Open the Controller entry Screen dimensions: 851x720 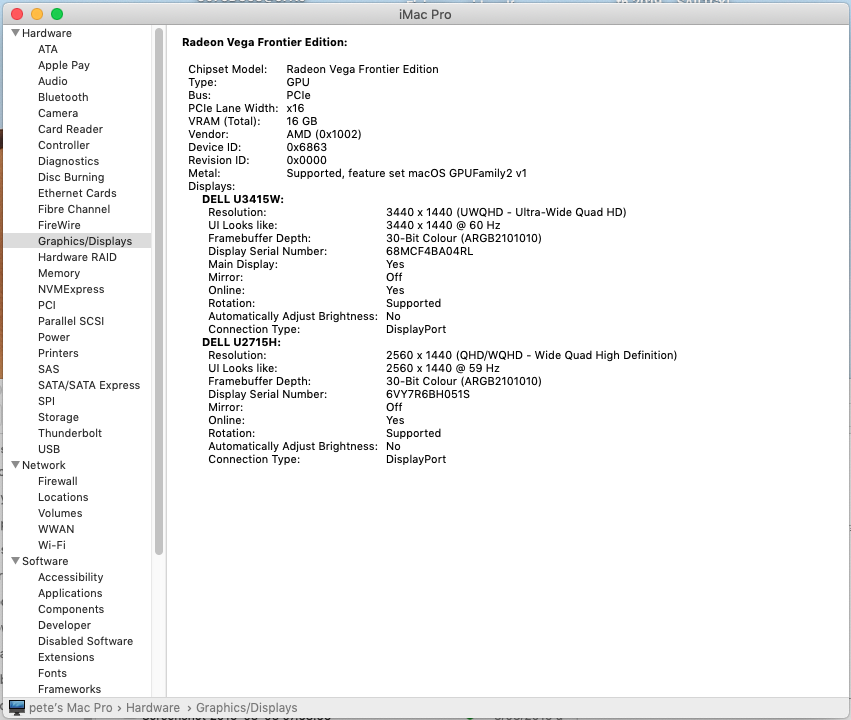tap(63, 145)
